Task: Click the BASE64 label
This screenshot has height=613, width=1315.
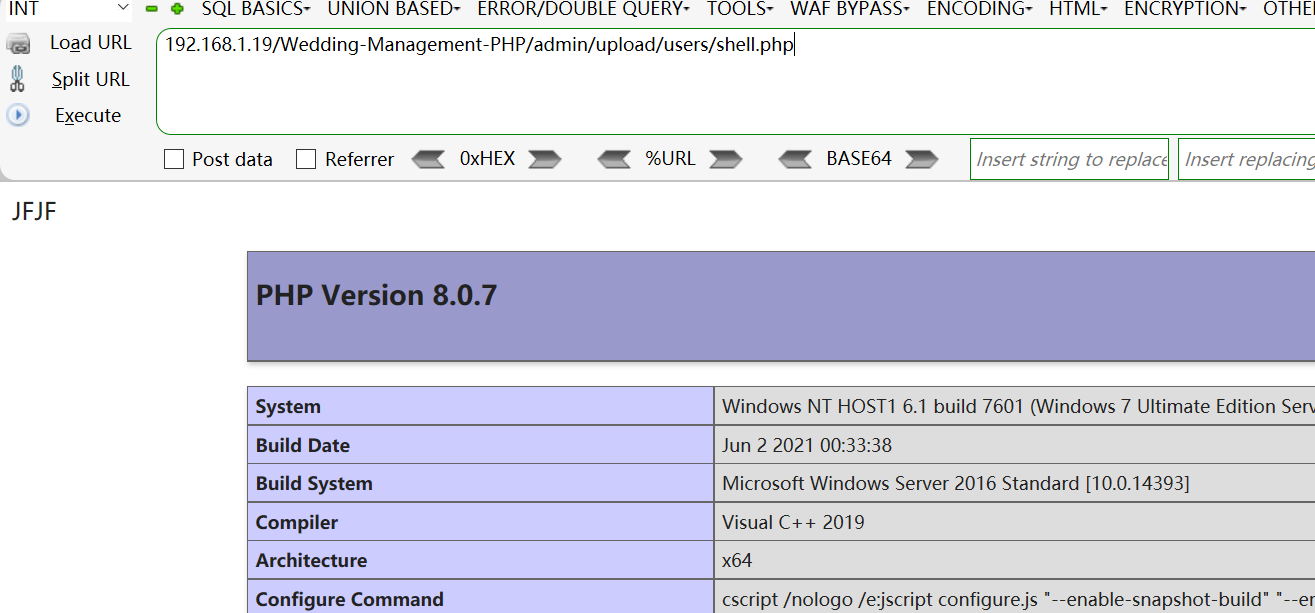Action: (x=859, y=158)
